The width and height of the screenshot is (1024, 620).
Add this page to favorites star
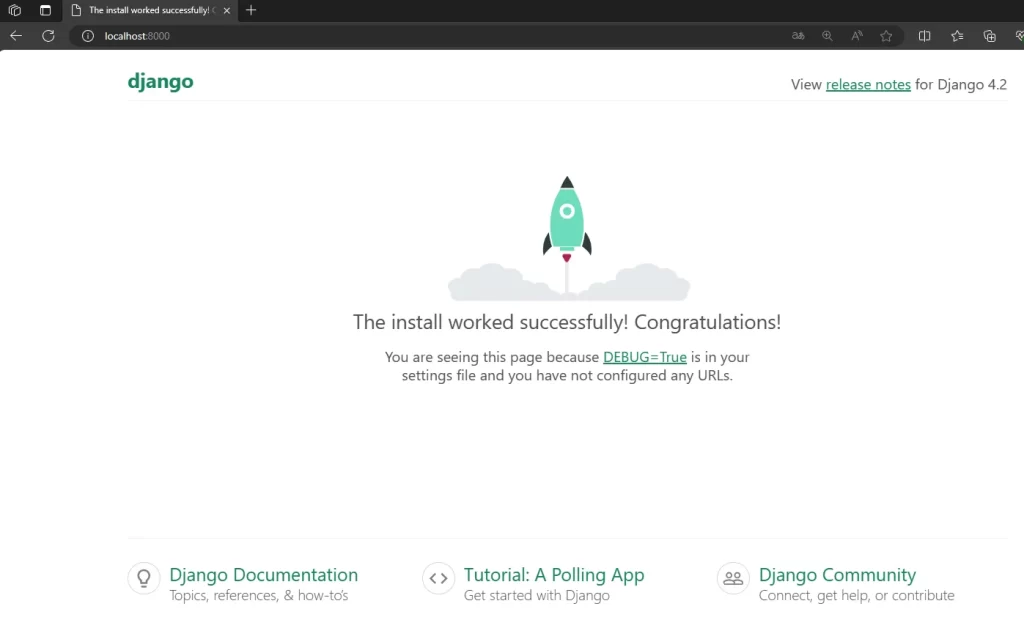coord(886,36)
